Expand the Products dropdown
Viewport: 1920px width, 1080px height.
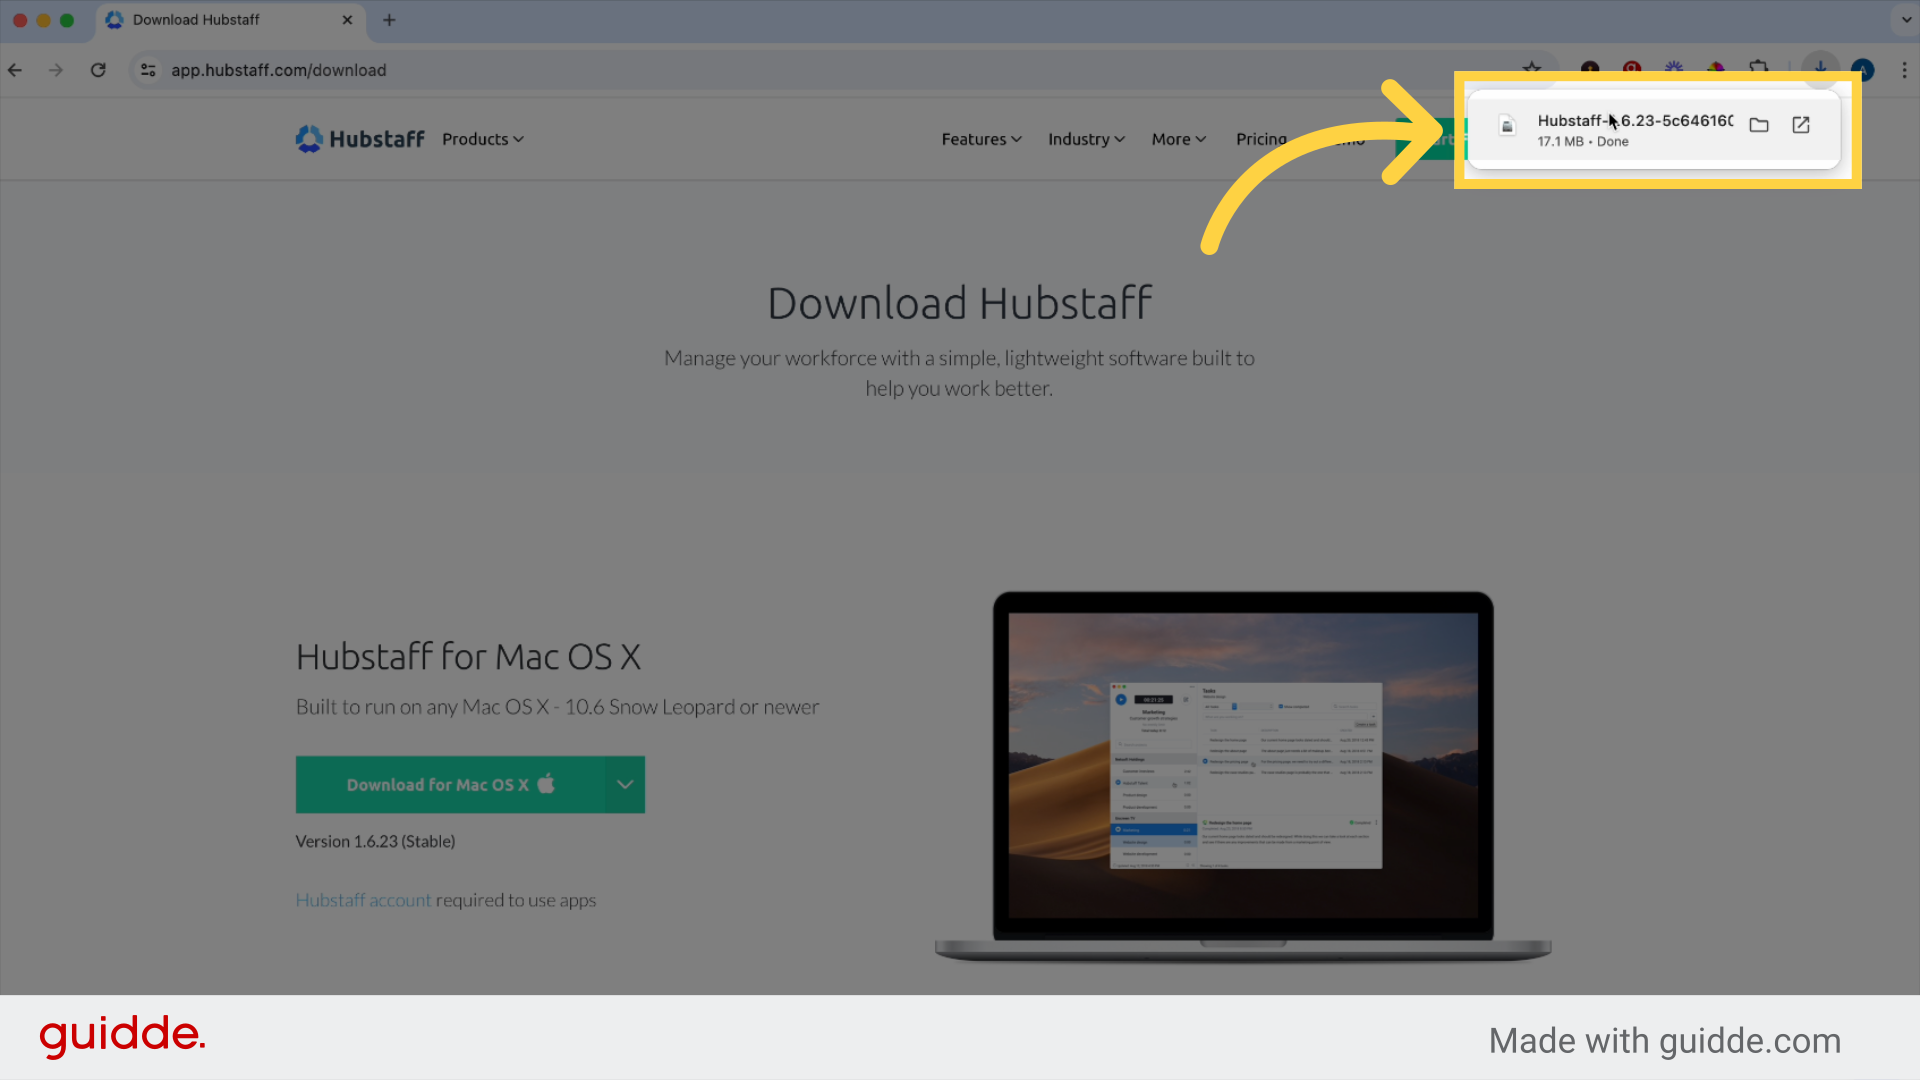coord(482,139)
